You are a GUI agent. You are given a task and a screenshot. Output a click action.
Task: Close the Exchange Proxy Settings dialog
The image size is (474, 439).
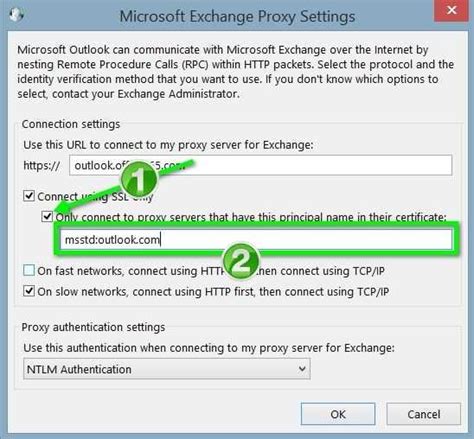(x=451, y=11)
